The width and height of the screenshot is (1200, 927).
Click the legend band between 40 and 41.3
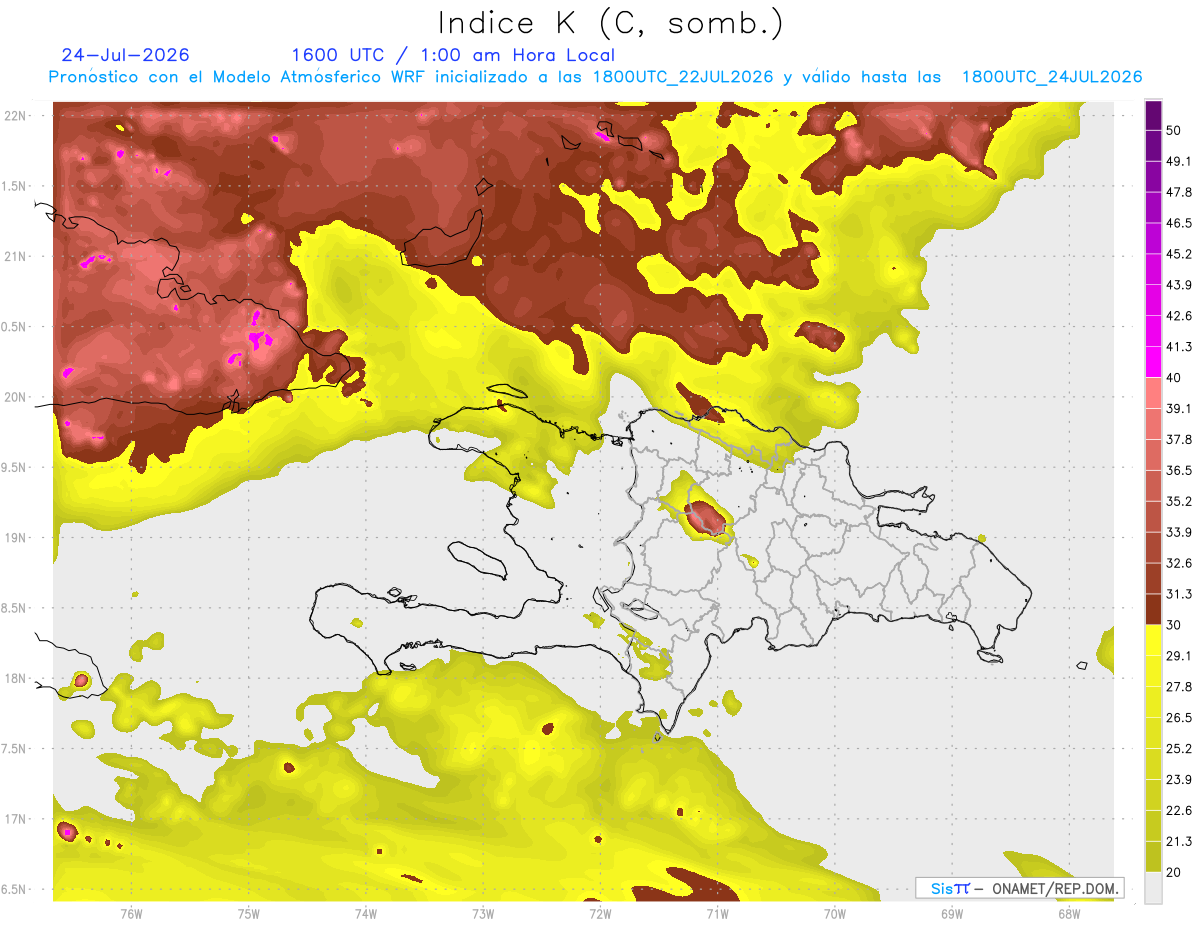[1153, 361]
